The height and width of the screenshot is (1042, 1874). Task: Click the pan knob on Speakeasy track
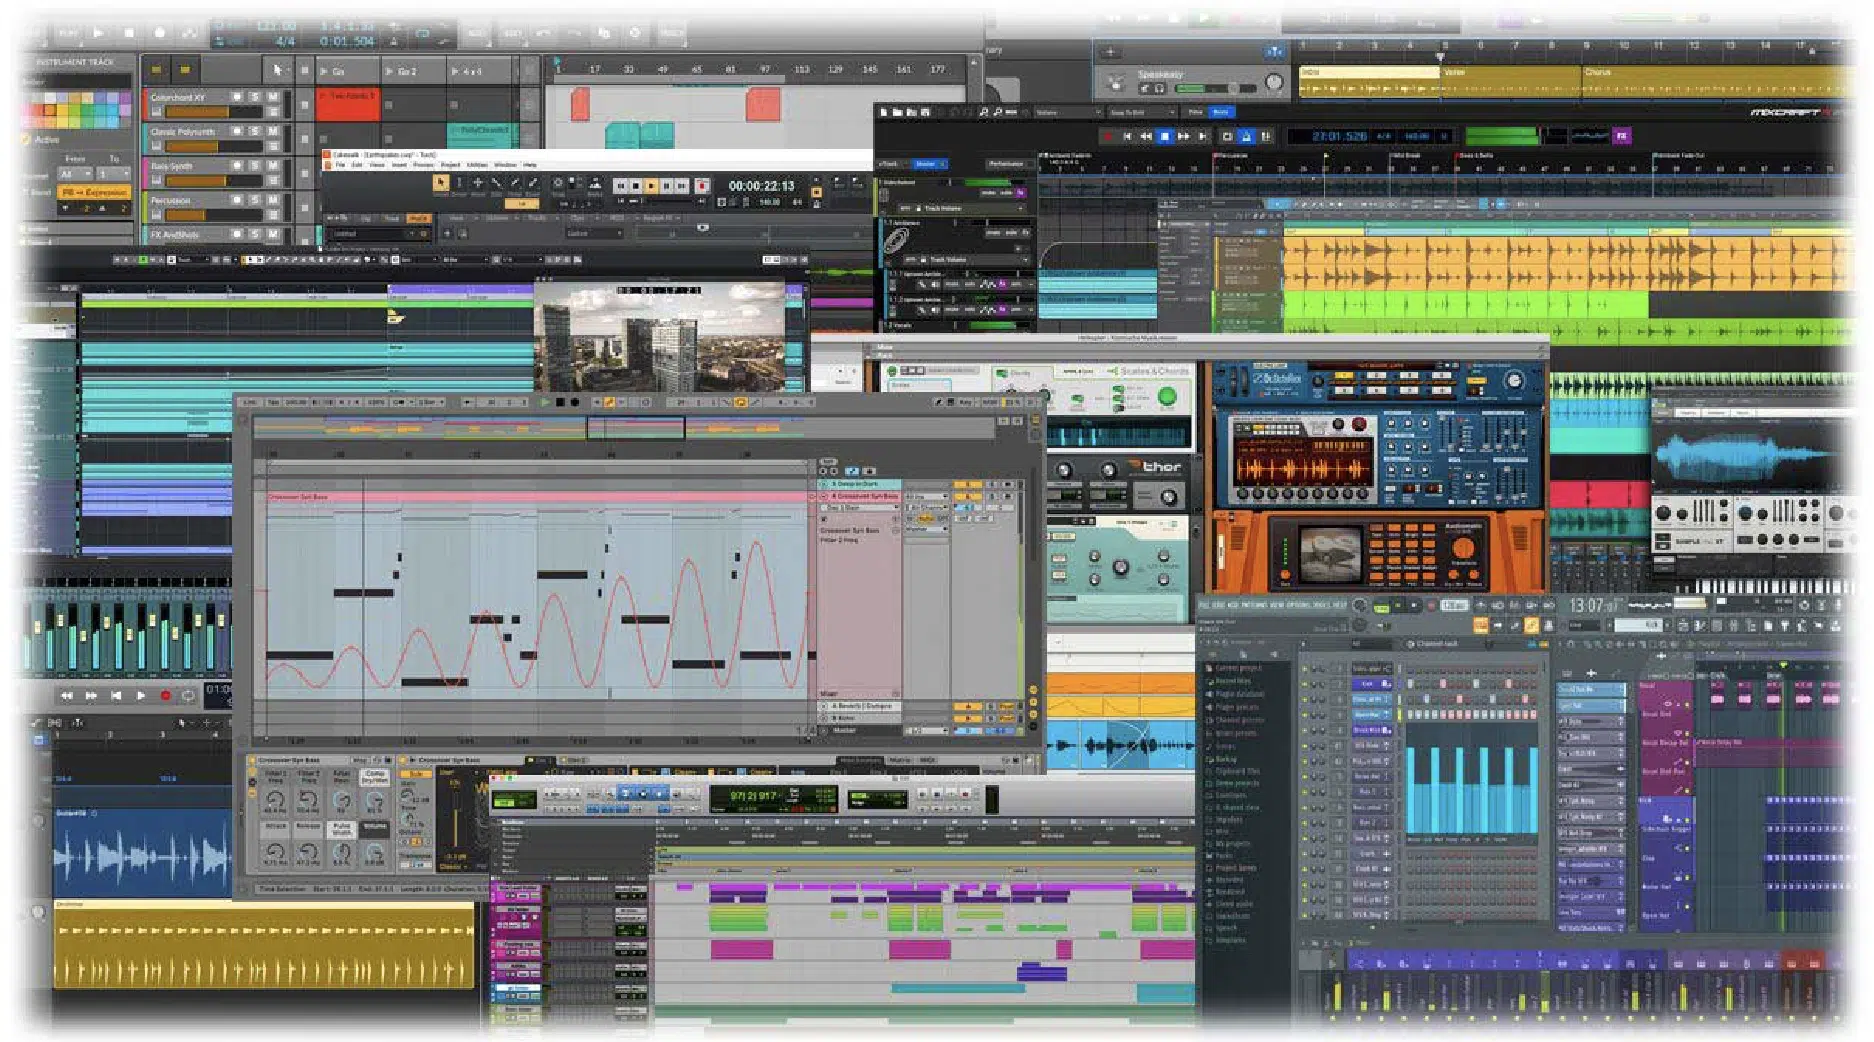(1273, 83)
